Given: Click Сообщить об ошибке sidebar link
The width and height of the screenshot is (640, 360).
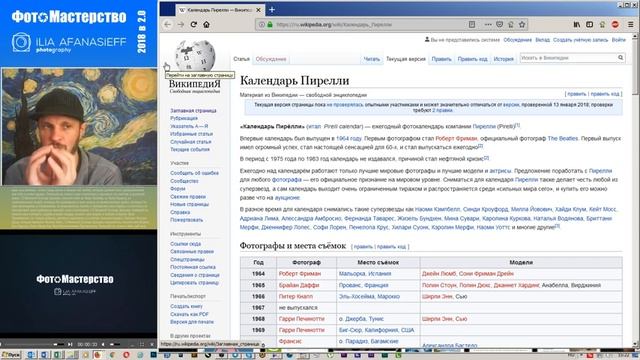Looking at the screenshot, I should click(194, 173).
